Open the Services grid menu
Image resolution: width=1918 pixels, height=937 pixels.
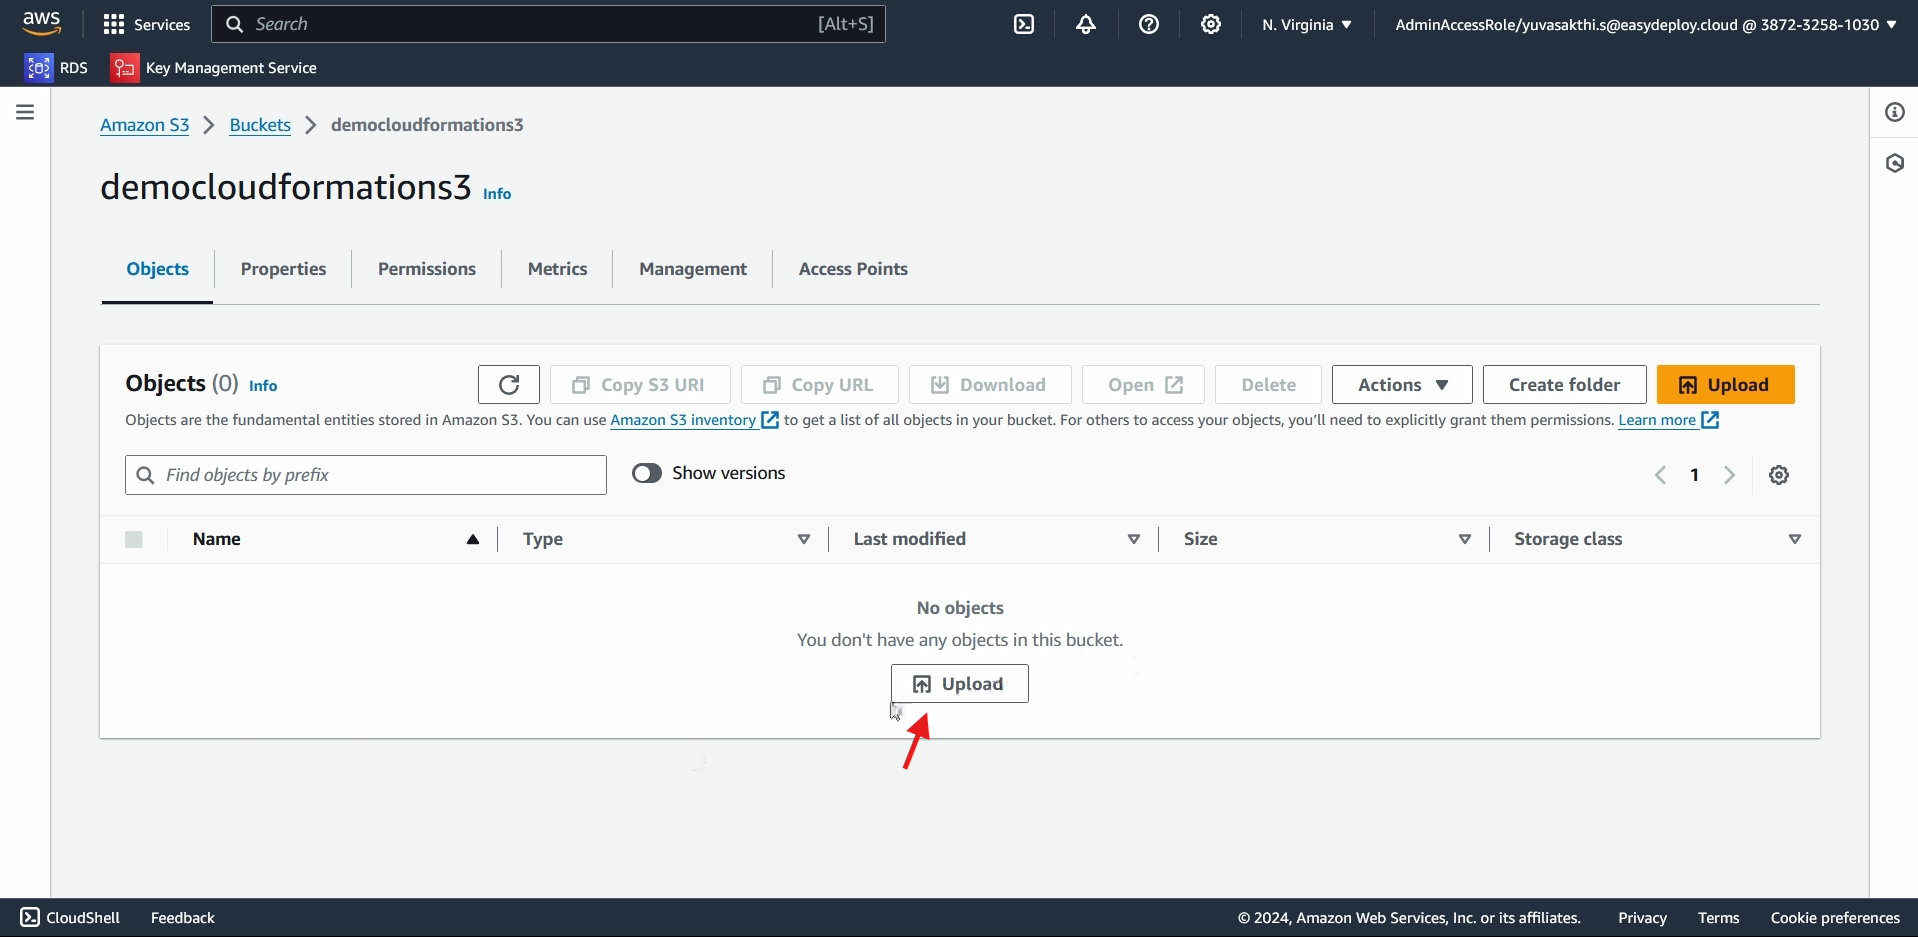click(146, 24)
